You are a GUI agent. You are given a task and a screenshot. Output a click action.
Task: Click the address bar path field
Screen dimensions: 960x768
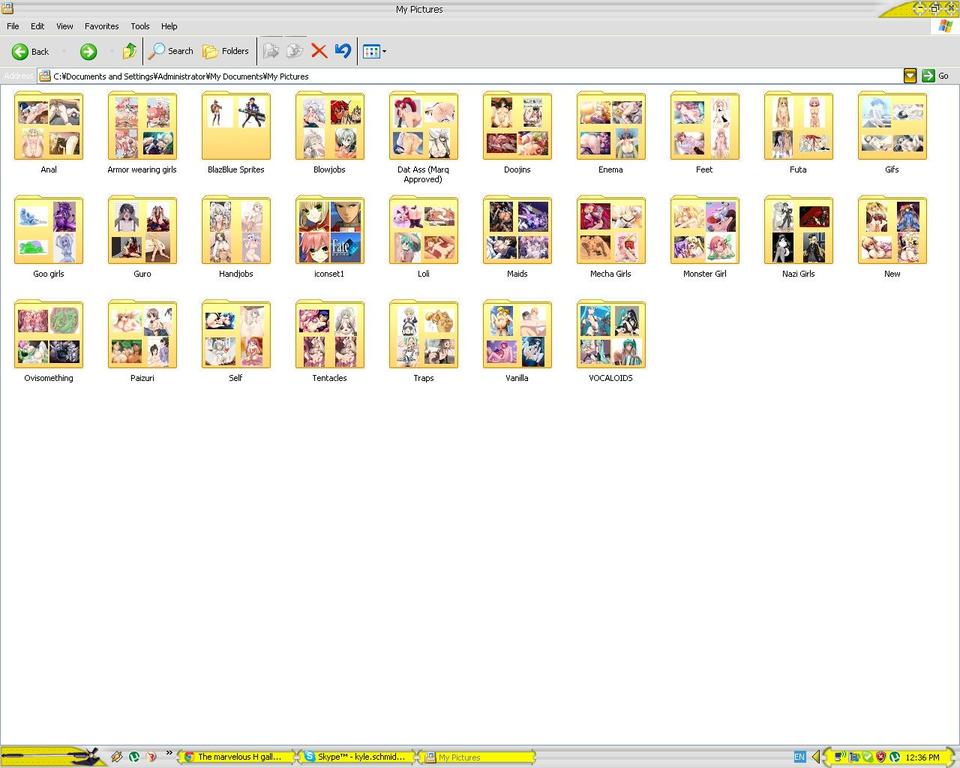[x=470, y=76]
